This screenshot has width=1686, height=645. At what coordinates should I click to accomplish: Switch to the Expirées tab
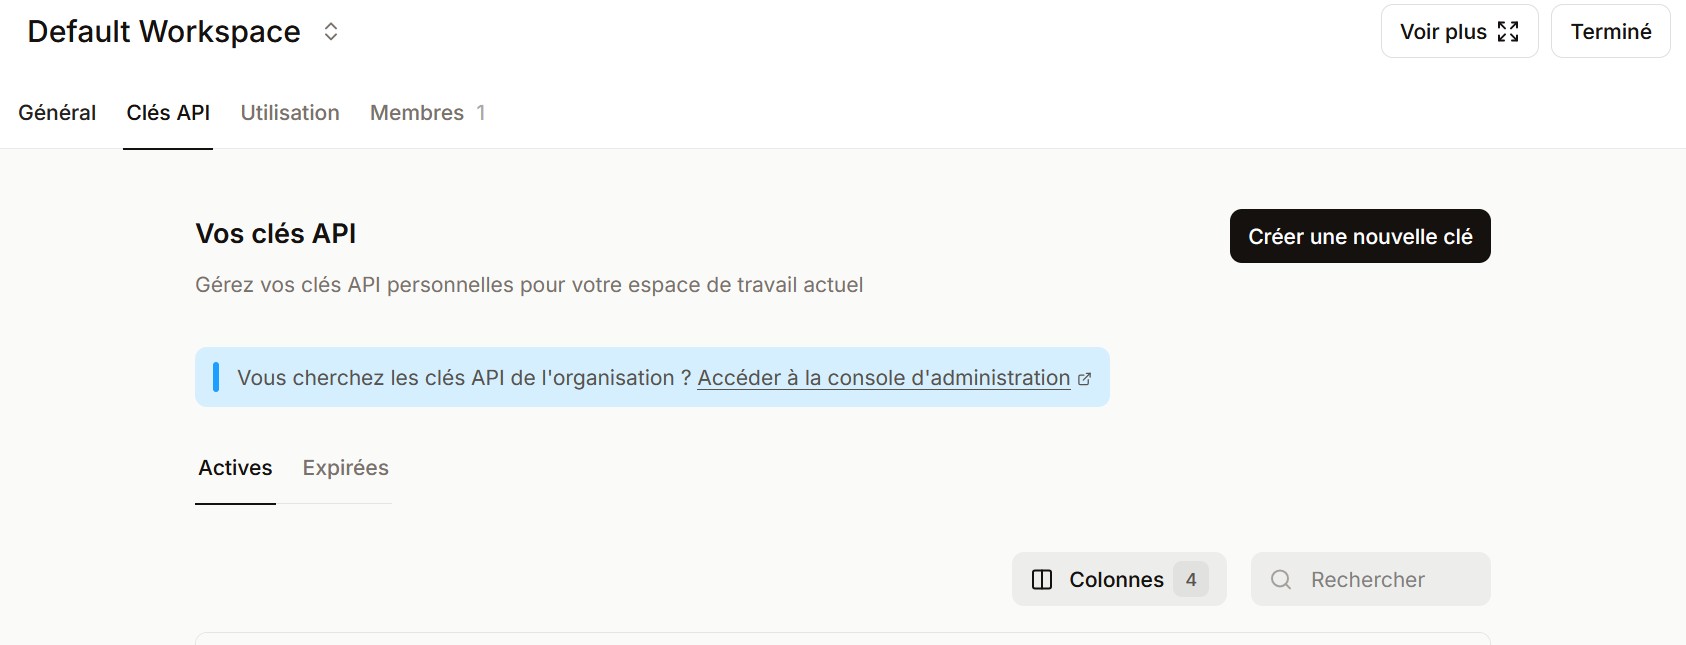[344, 467]
